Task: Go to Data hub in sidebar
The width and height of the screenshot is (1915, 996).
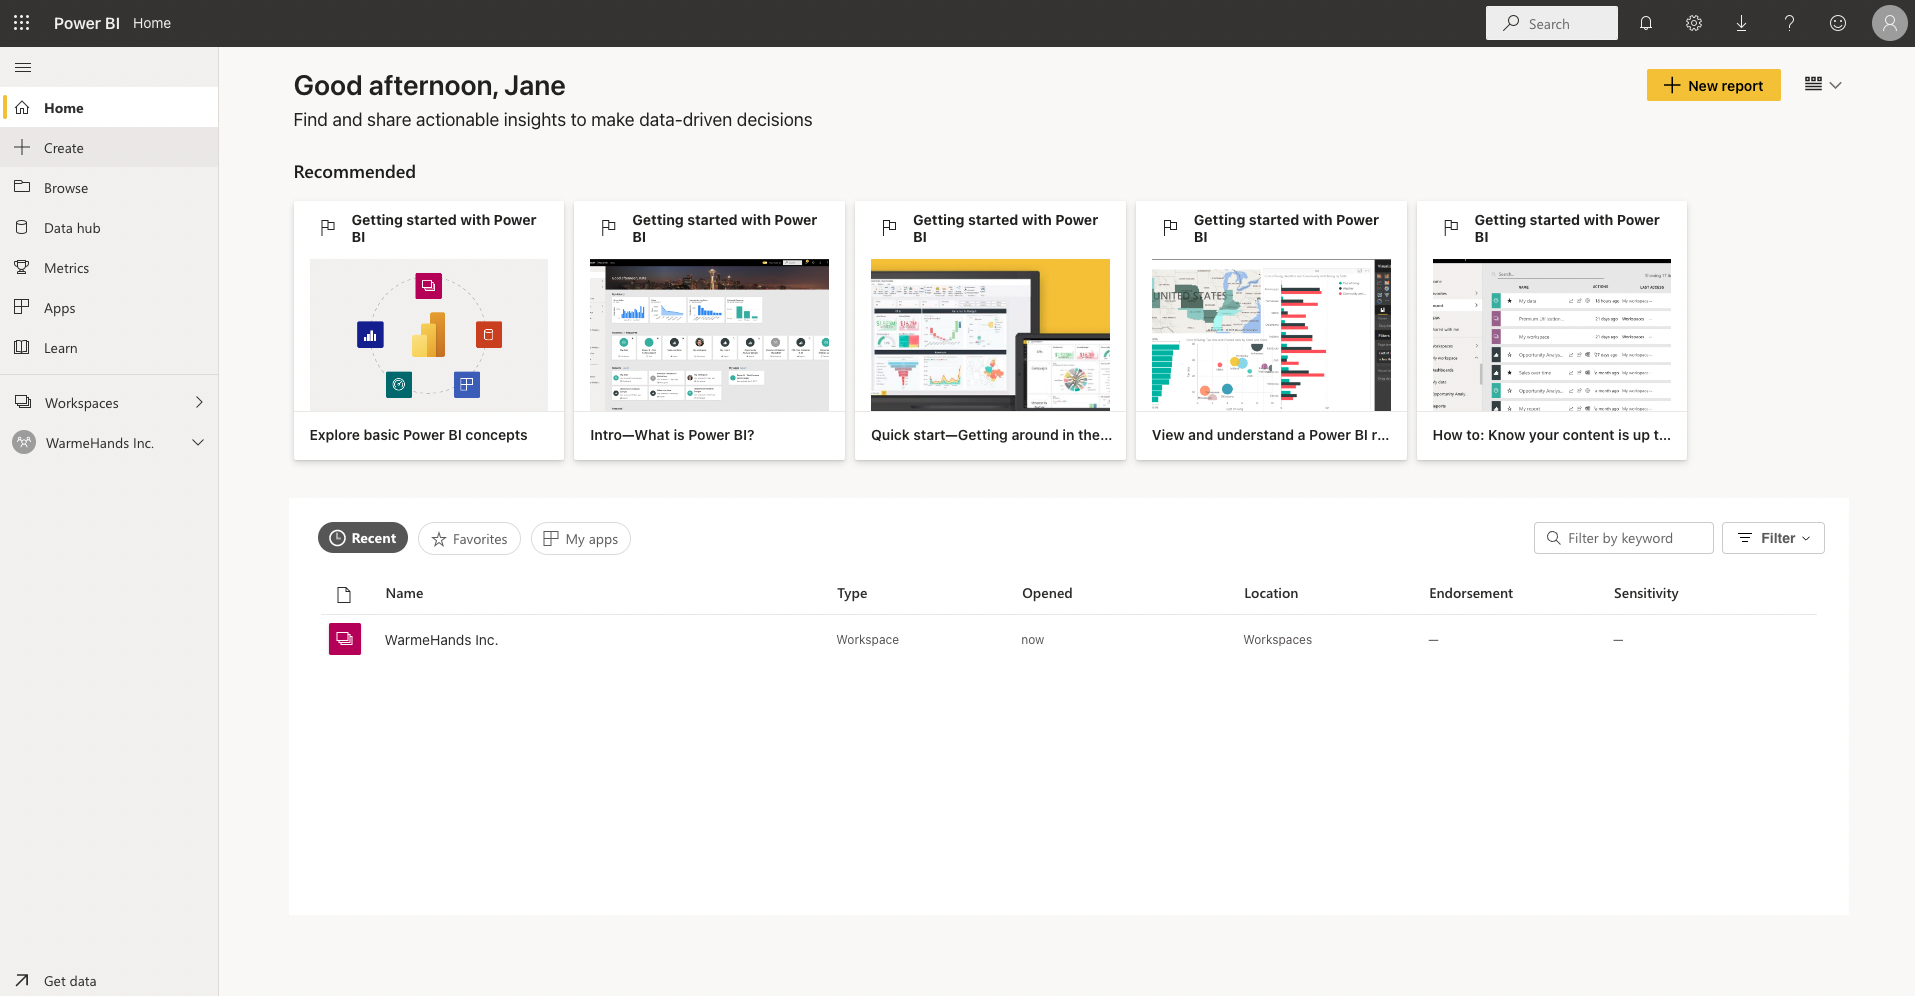Action: point(72,228)
